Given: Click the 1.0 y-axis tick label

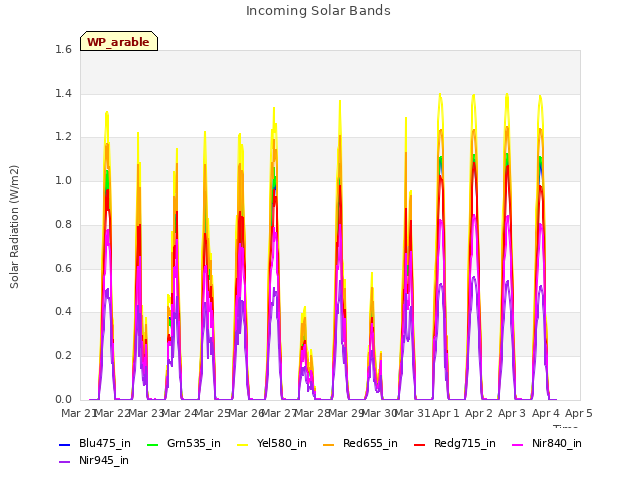Looking at the screenshot, I should (63, 180).
